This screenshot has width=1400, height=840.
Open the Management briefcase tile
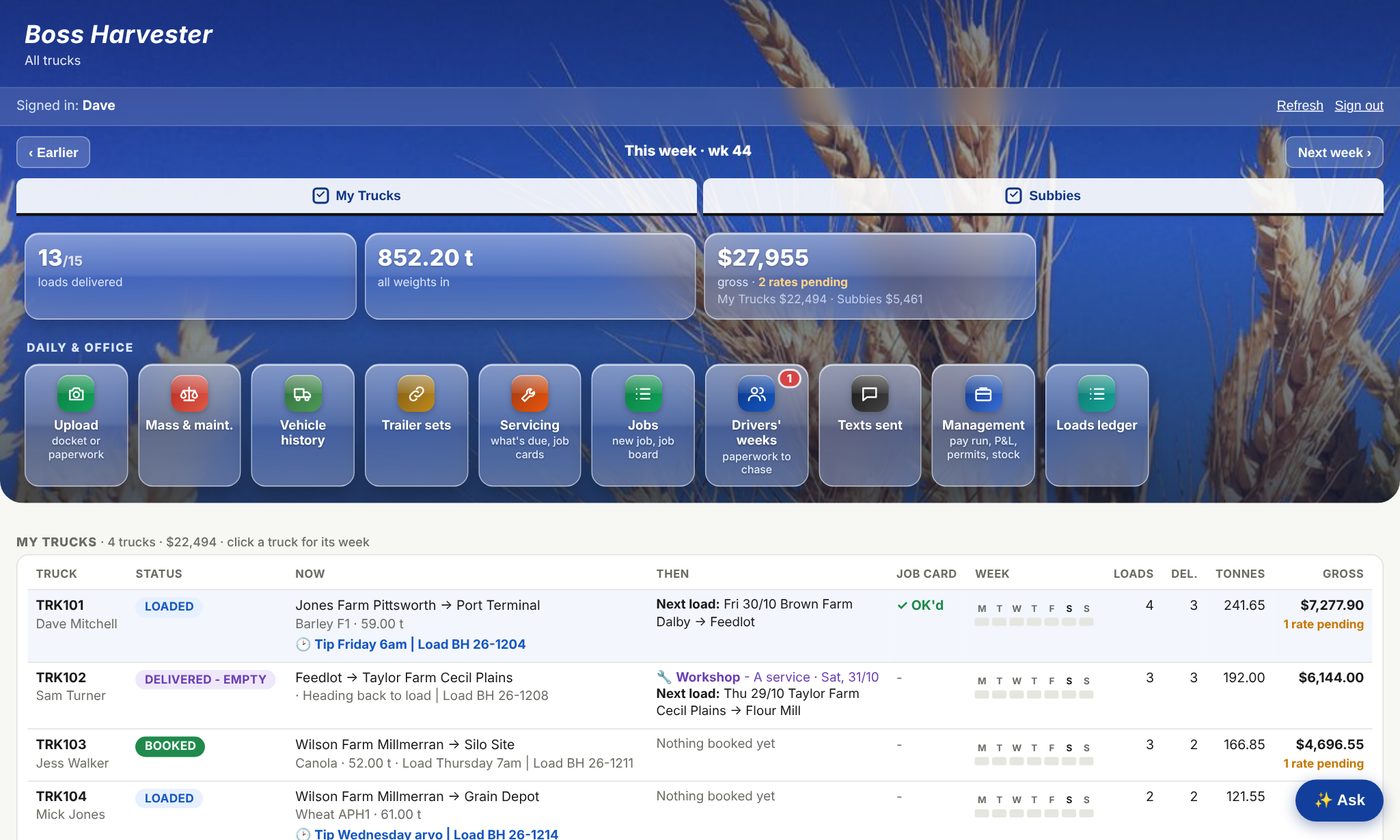(x=983, y=425)
